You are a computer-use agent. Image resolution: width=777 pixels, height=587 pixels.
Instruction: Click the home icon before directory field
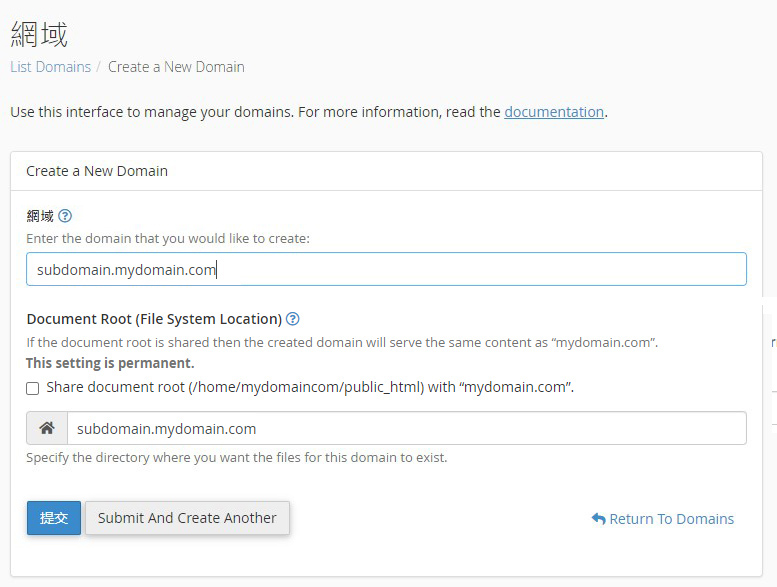click(47, 428)
